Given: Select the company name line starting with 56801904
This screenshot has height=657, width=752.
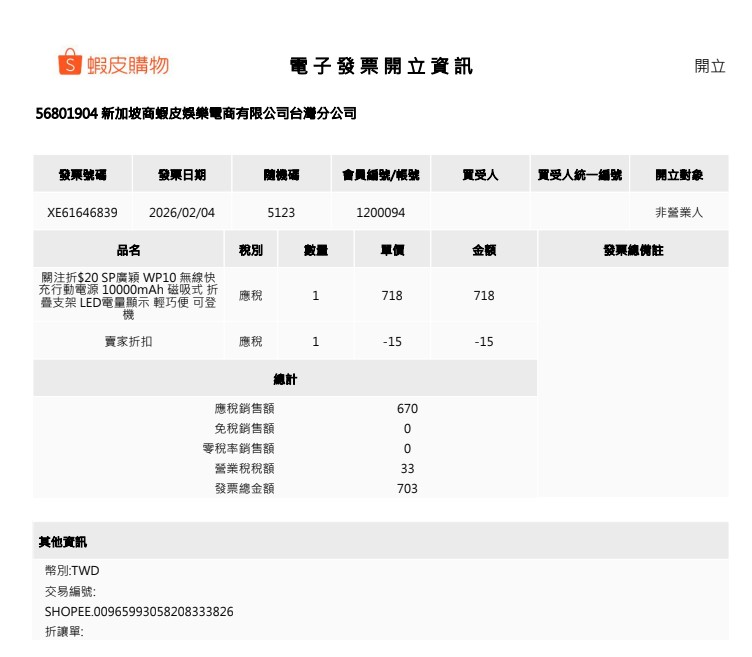Looking at the screenshot, I should pos(196,114).
